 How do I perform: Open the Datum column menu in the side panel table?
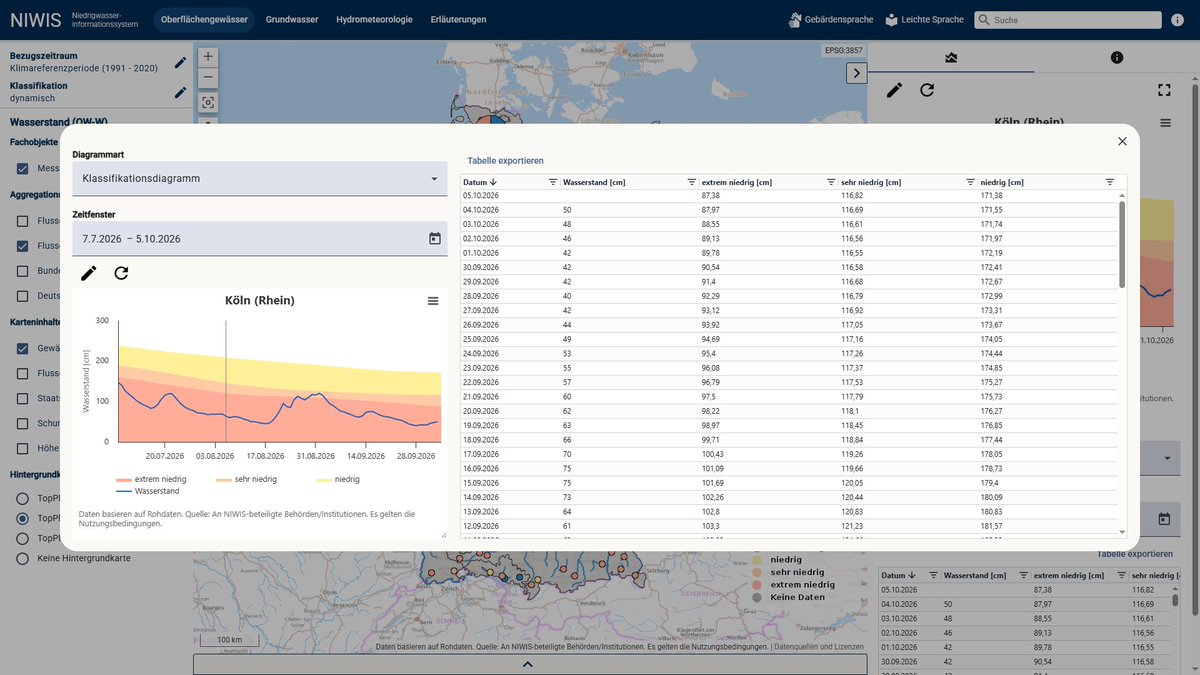(x=933, y=575)
